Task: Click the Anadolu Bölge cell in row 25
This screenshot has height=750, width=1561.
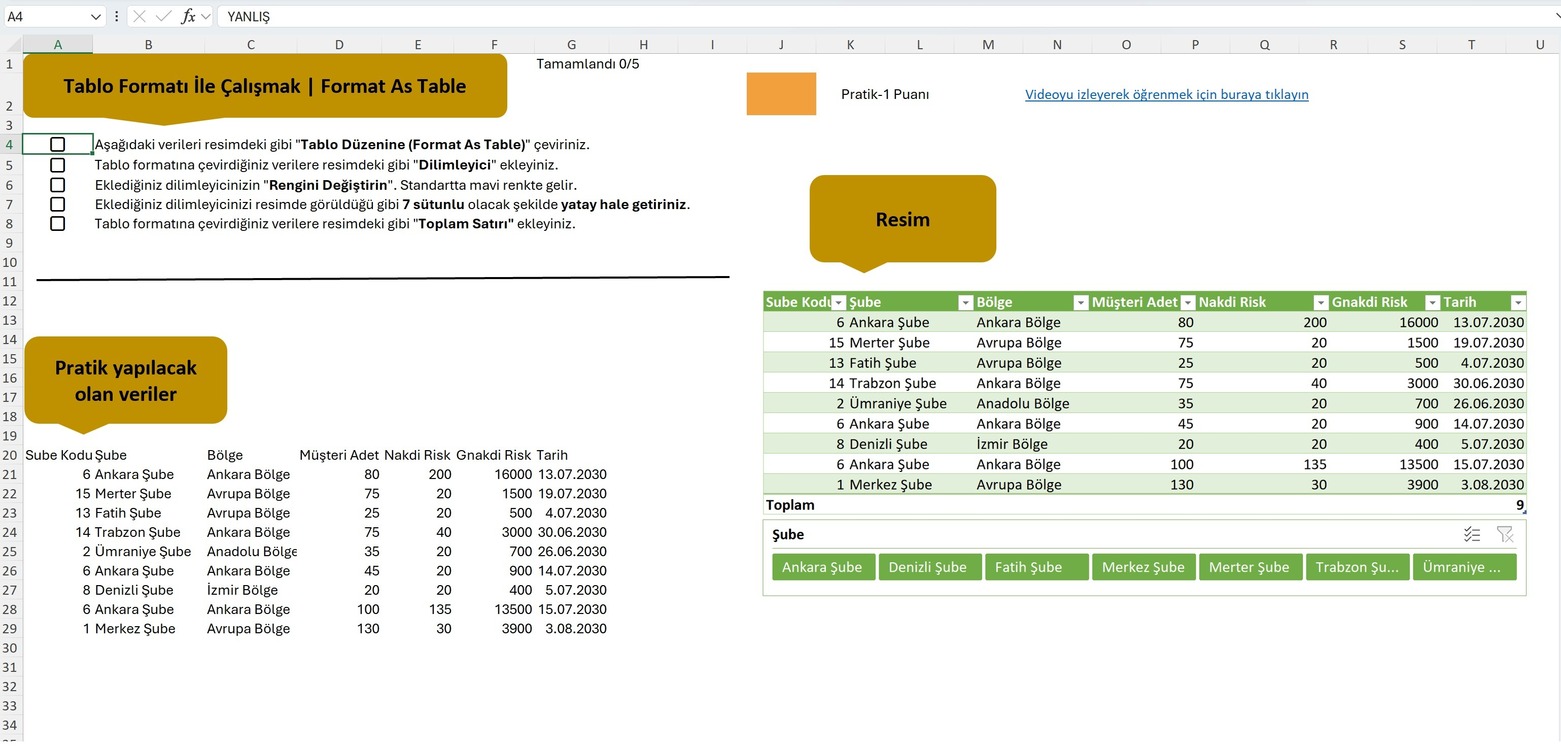Action: 252,552
